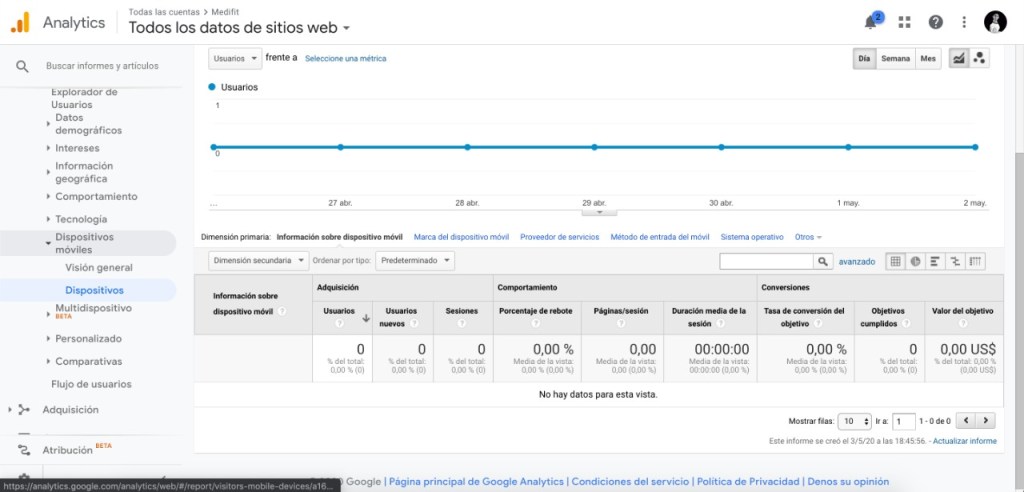Switch to data table view icon
Viewport: 1024px width, 492px height.
(895, 261)
